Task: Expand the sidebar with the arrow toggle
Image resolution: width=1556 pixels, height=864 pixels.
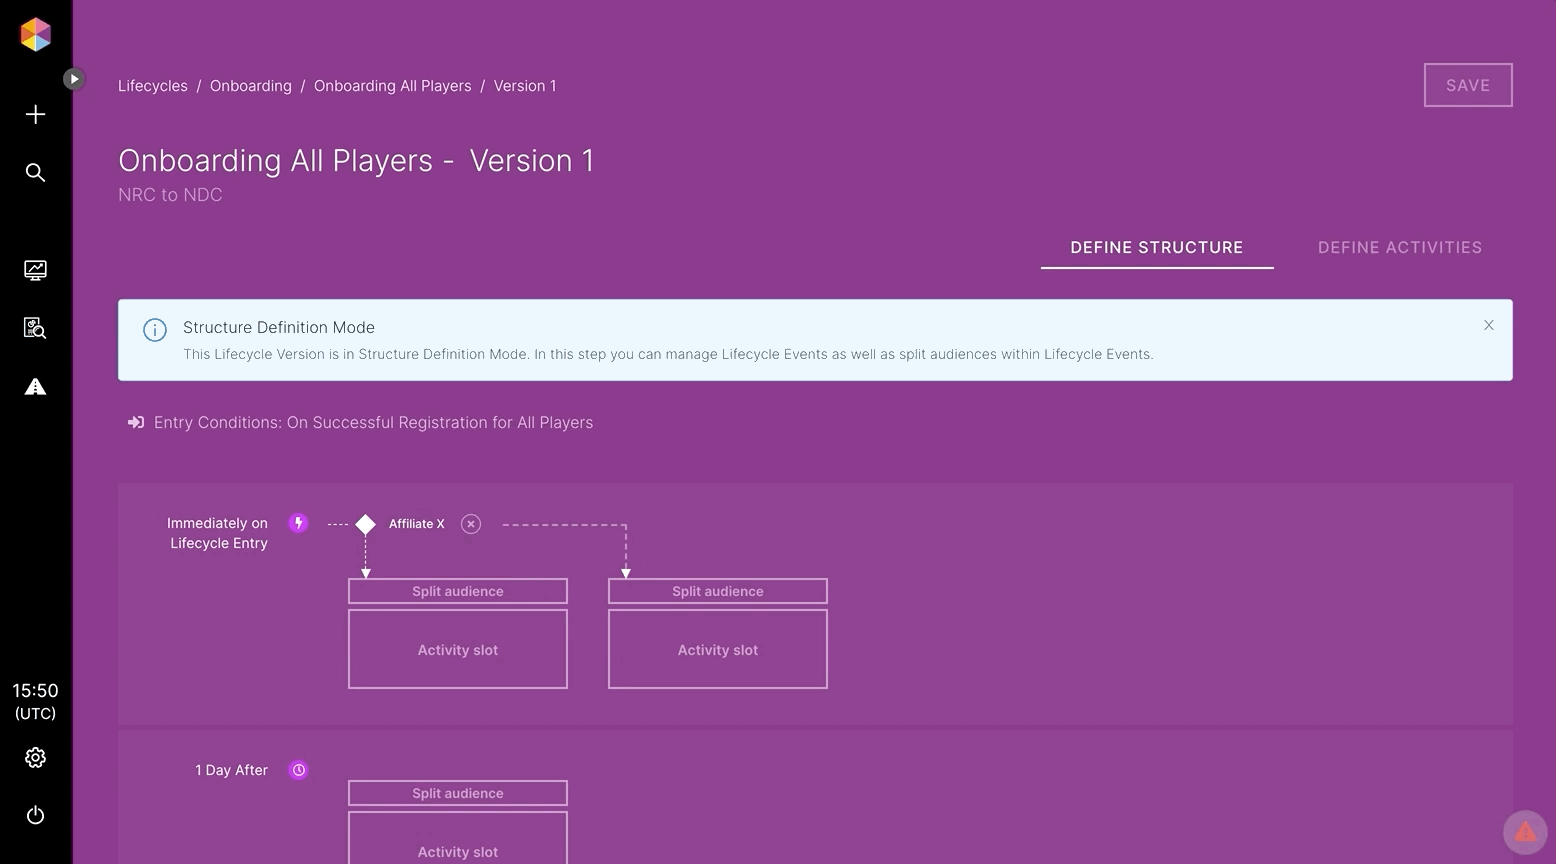Action: pos(74,79)
